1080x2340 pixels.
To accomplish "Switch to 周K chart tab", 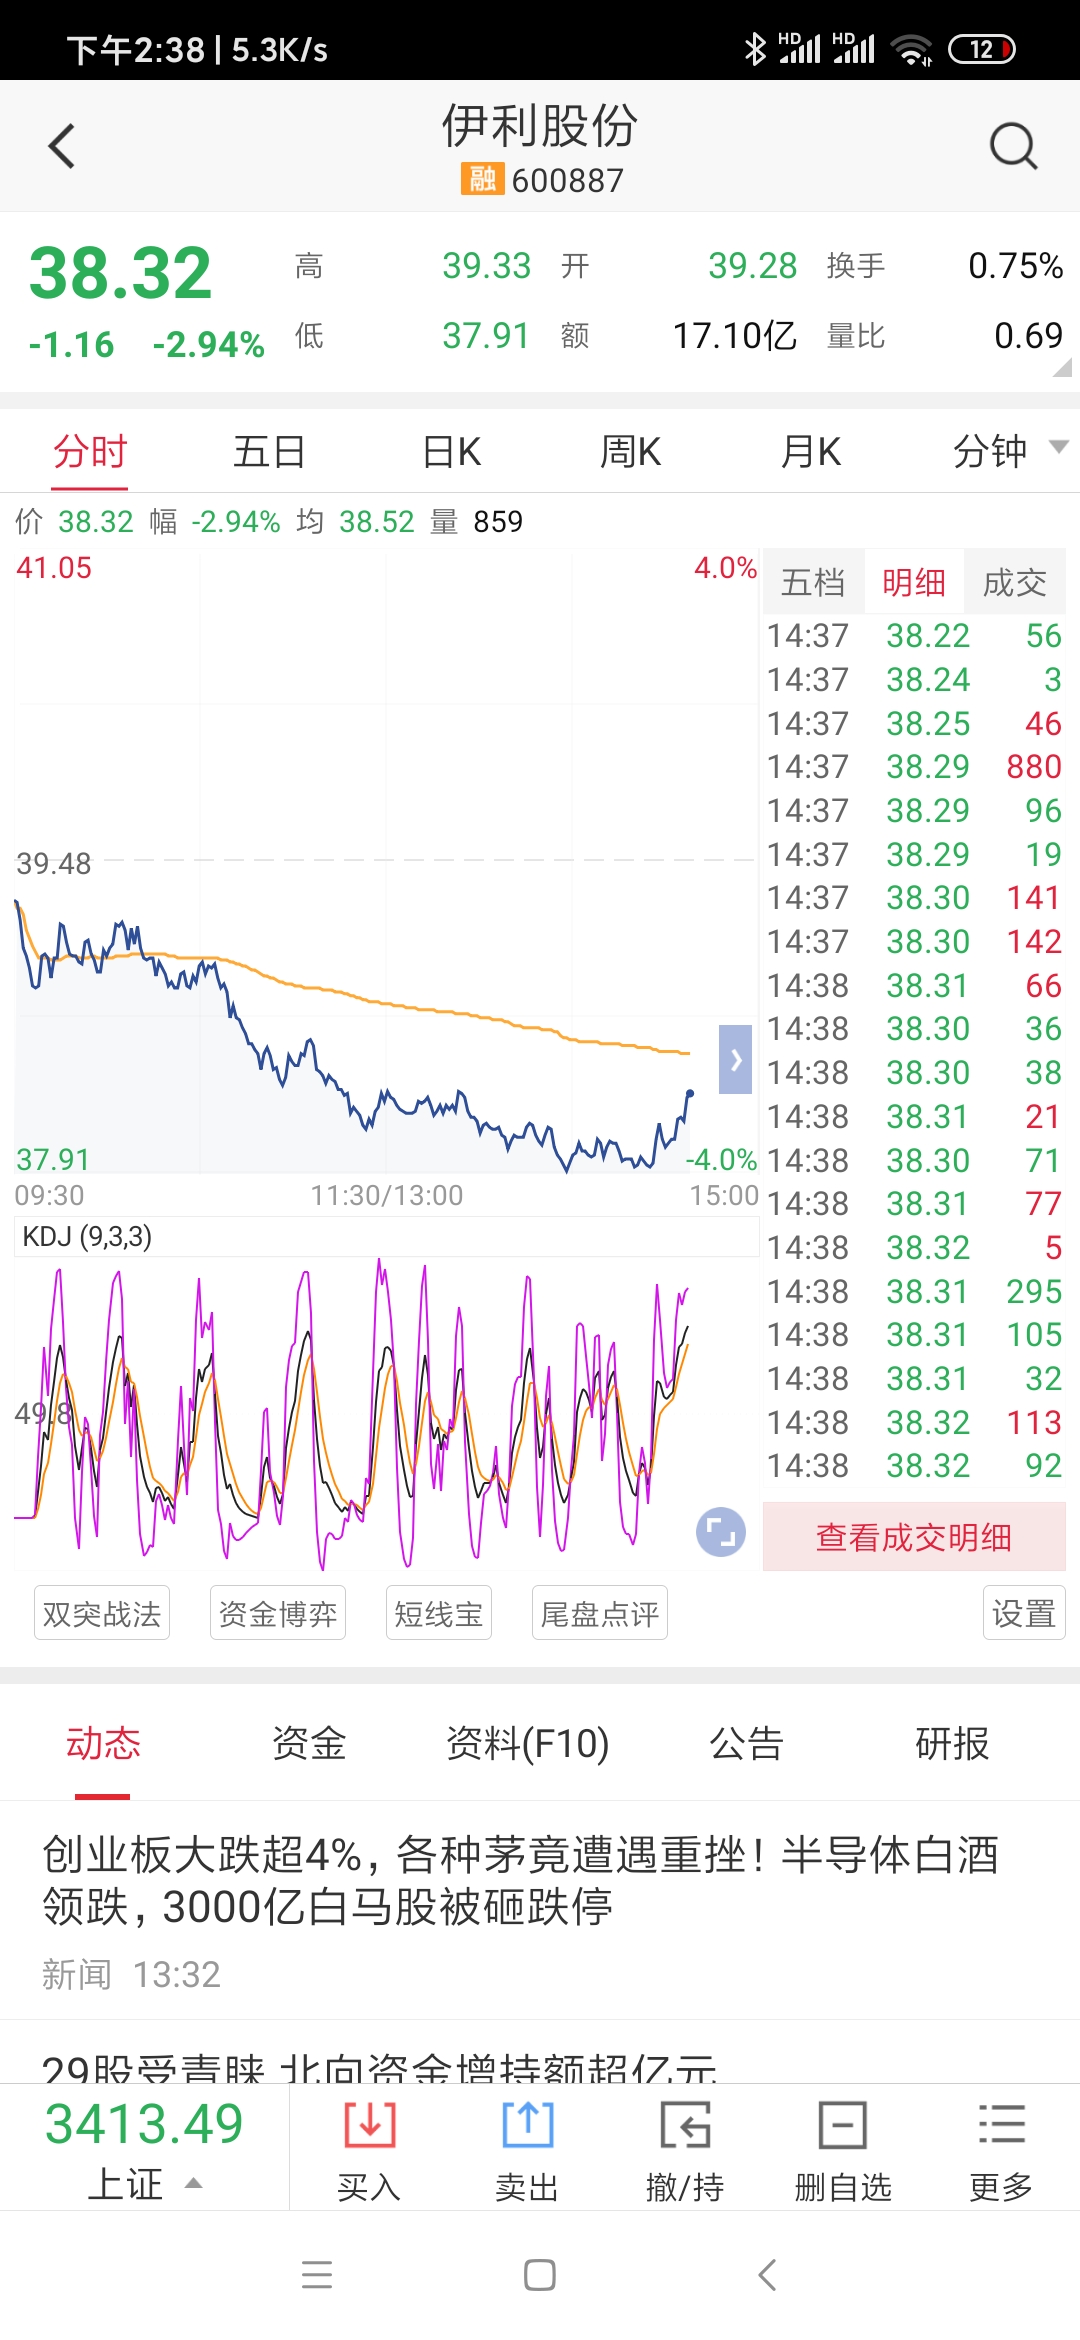I will coord(630,452).
